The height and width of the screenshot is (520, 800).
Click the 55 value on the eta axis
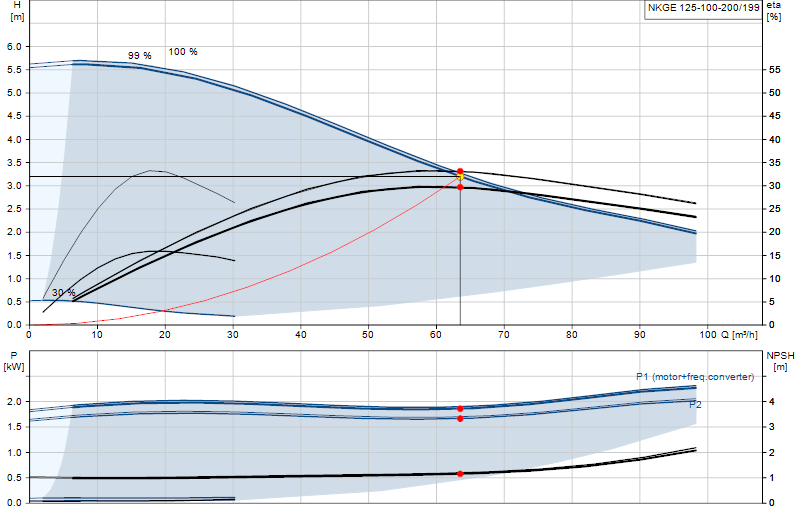(x=774, y=70)
